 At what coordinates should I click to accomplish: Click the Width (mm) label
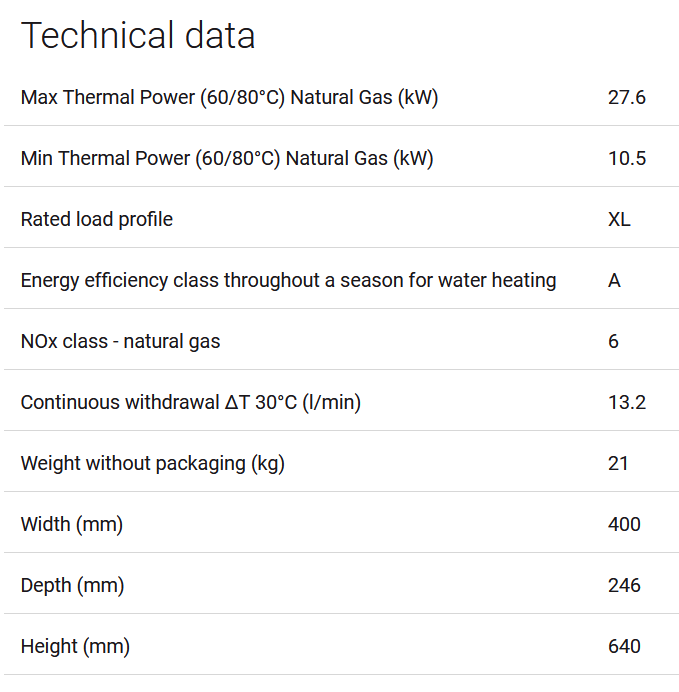(71, 524)
